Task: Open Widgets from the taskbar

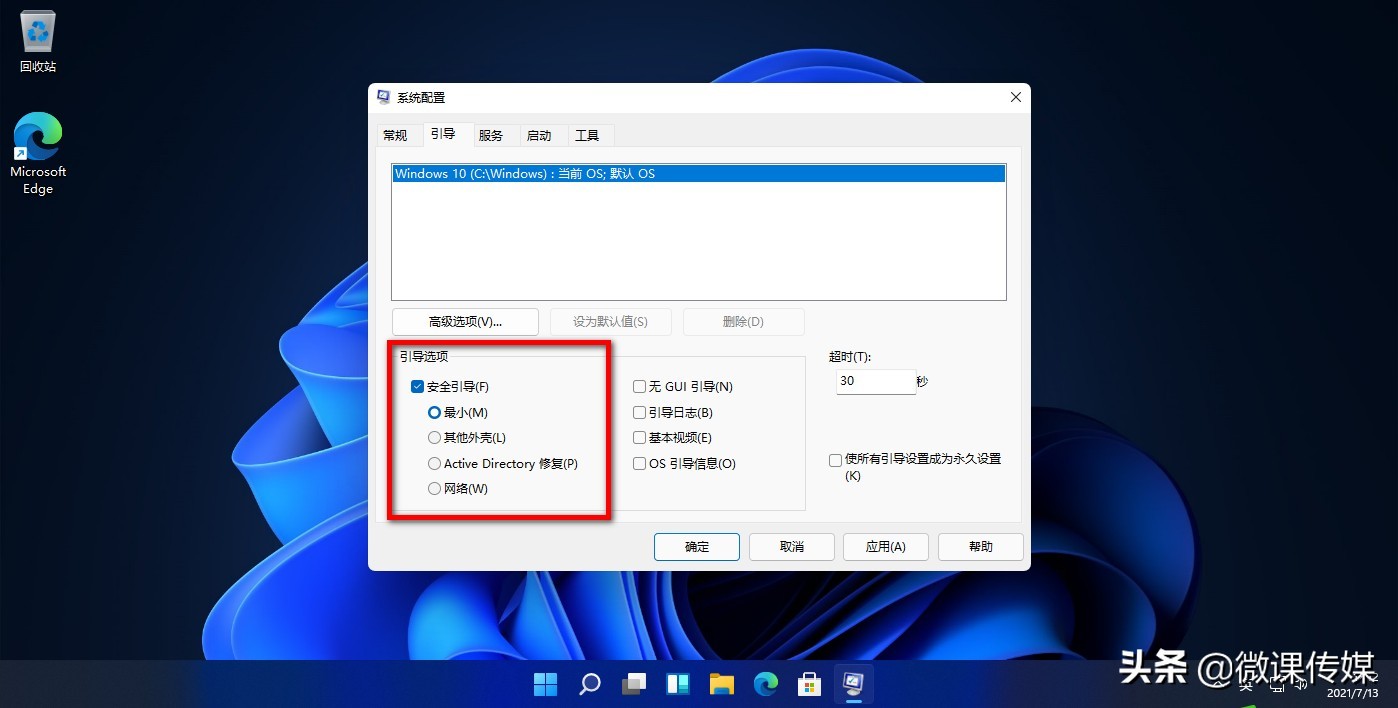Action: 678,684
